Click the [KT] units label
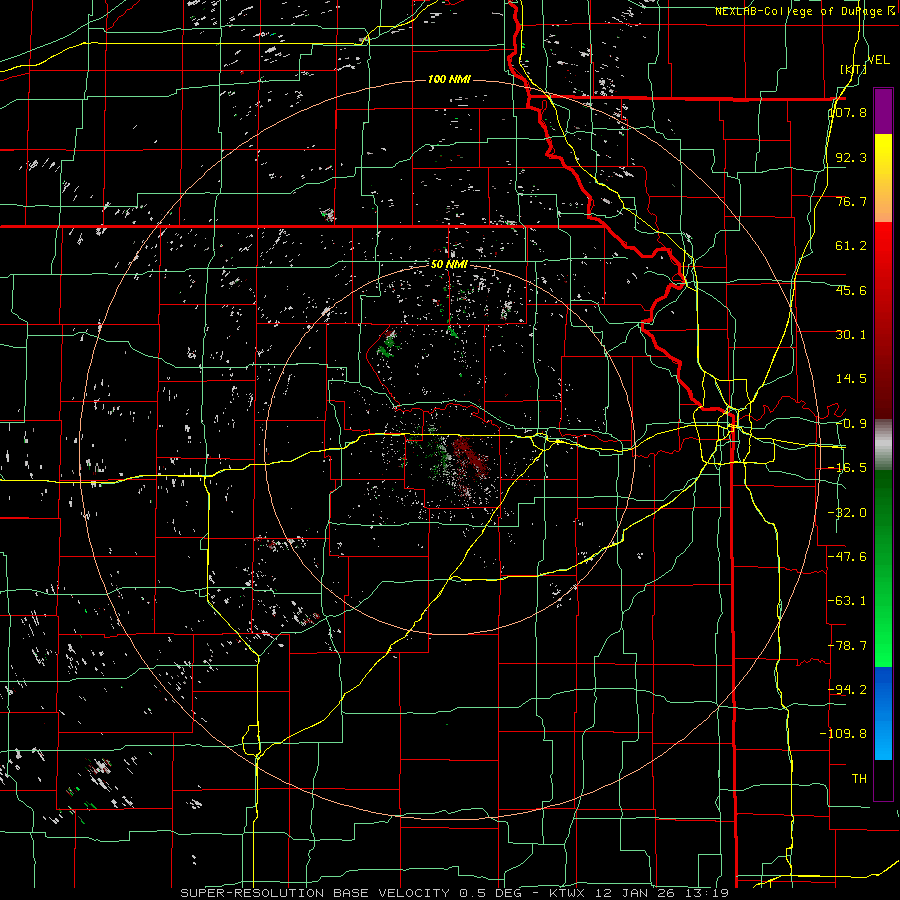The image size is (900, 900). [854, 69]
